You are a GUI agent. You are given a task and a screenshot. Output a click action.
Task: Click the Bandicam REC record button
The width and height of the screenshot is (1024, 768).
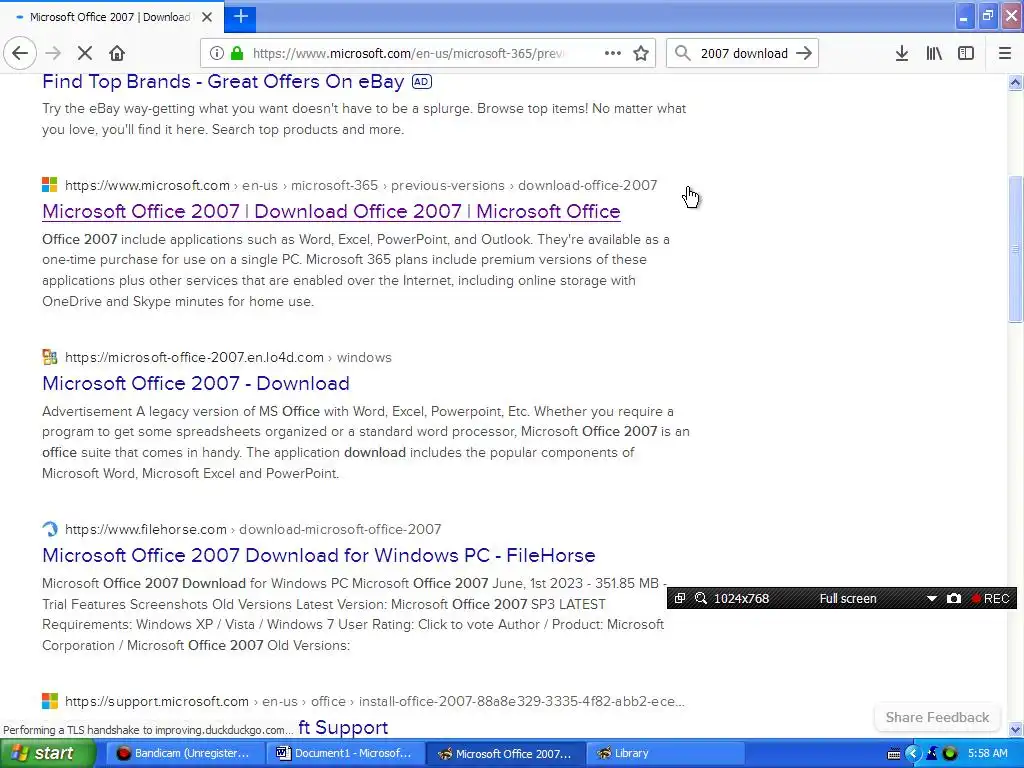pos(990,598)
